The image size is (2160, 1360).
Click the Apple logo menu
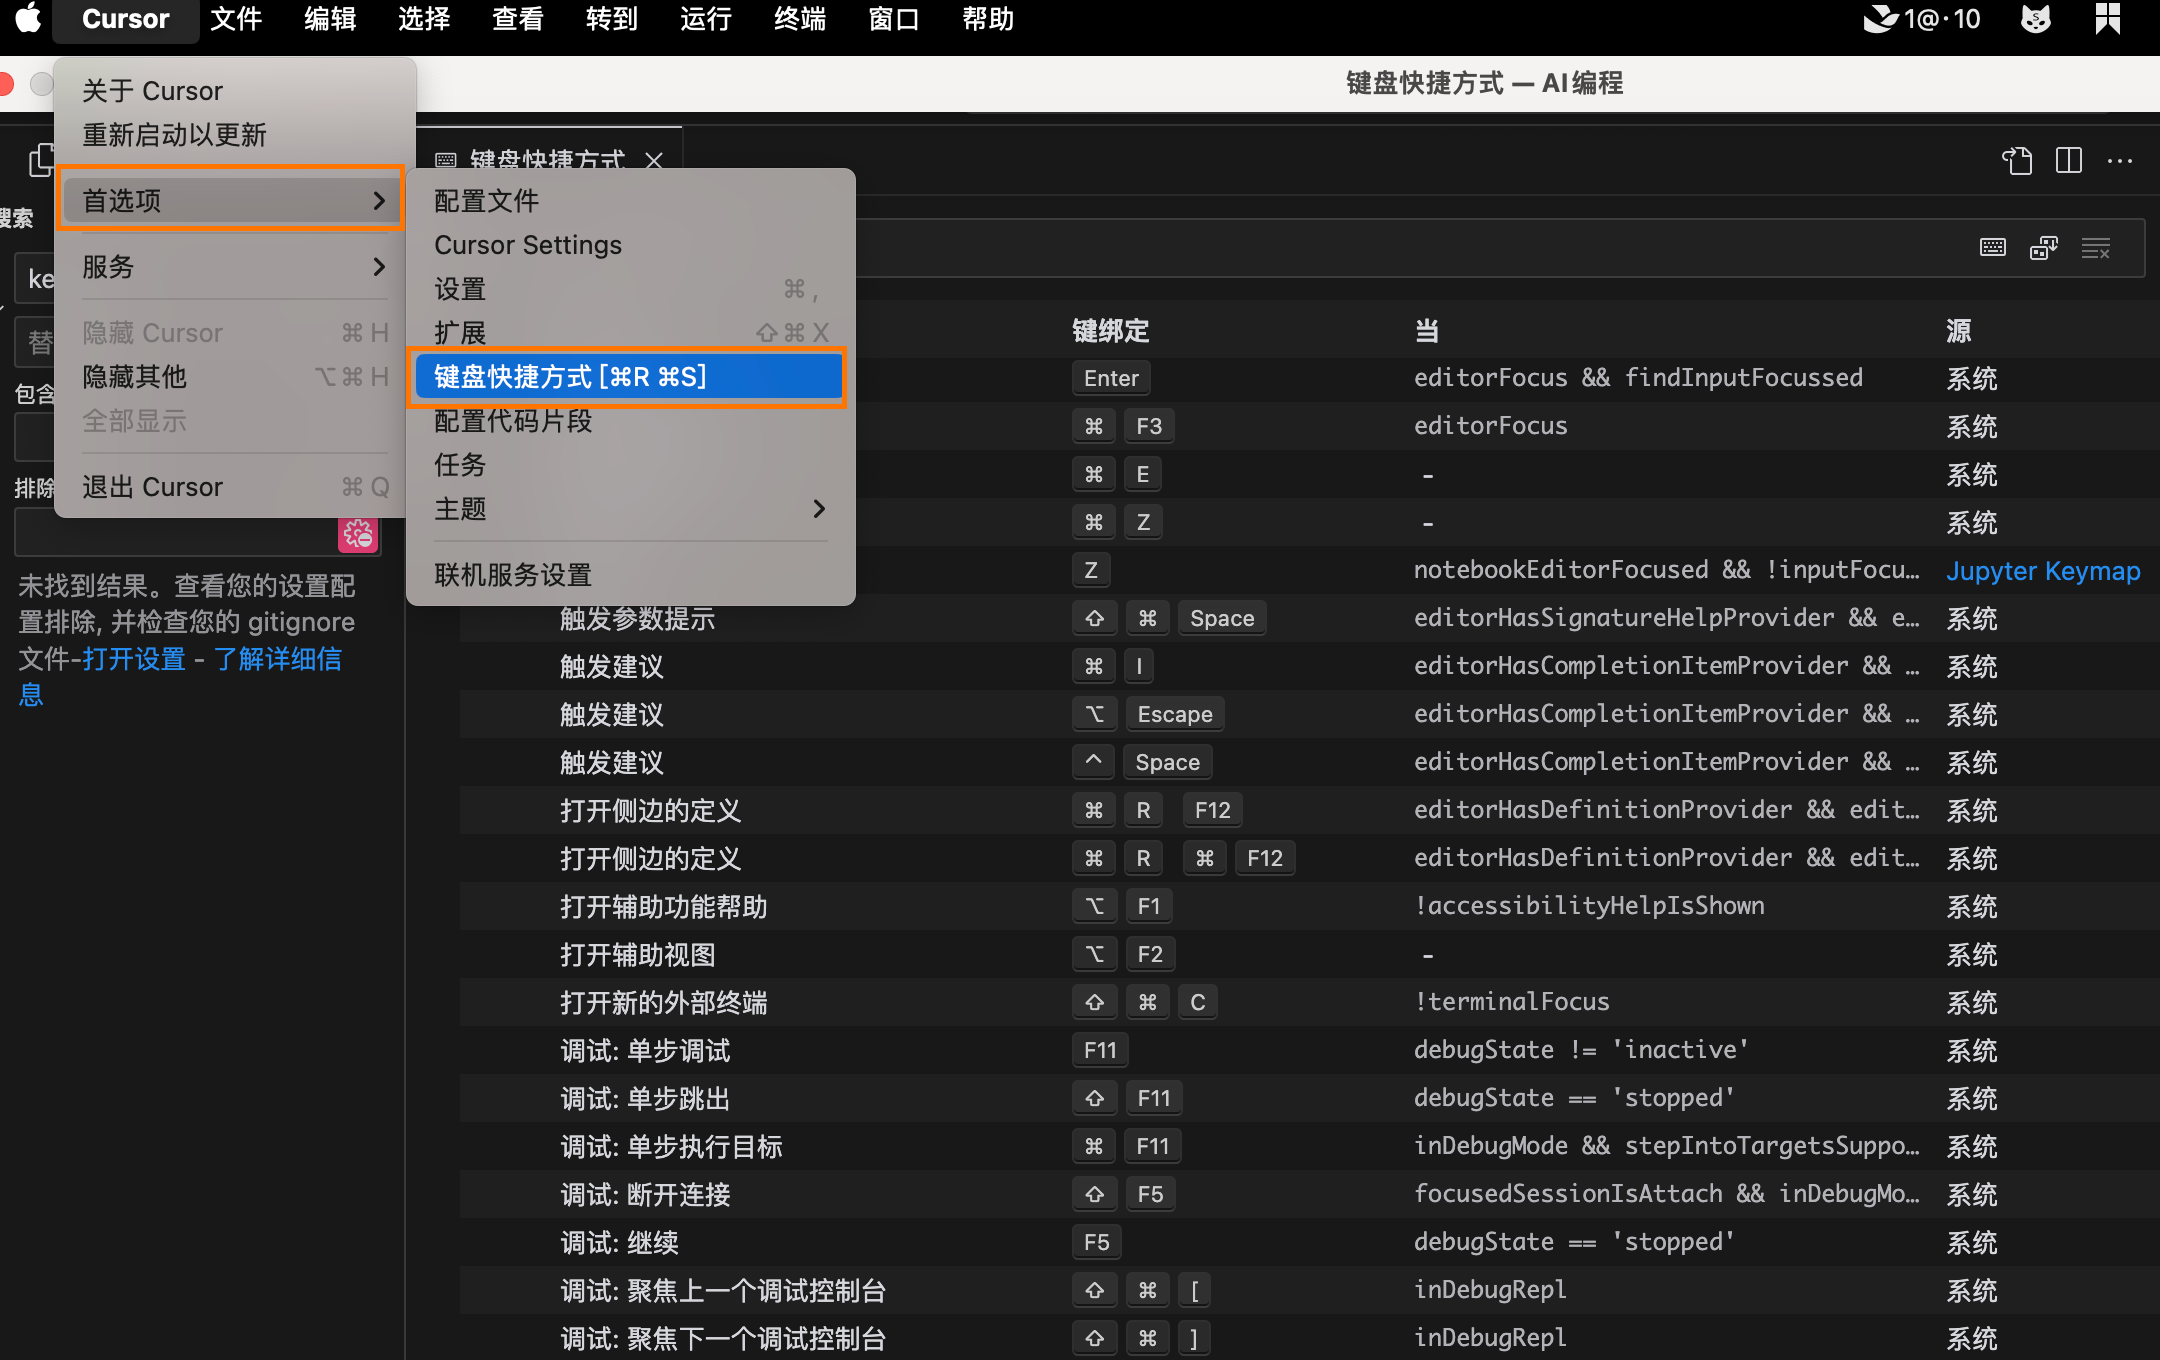(28, 19)
